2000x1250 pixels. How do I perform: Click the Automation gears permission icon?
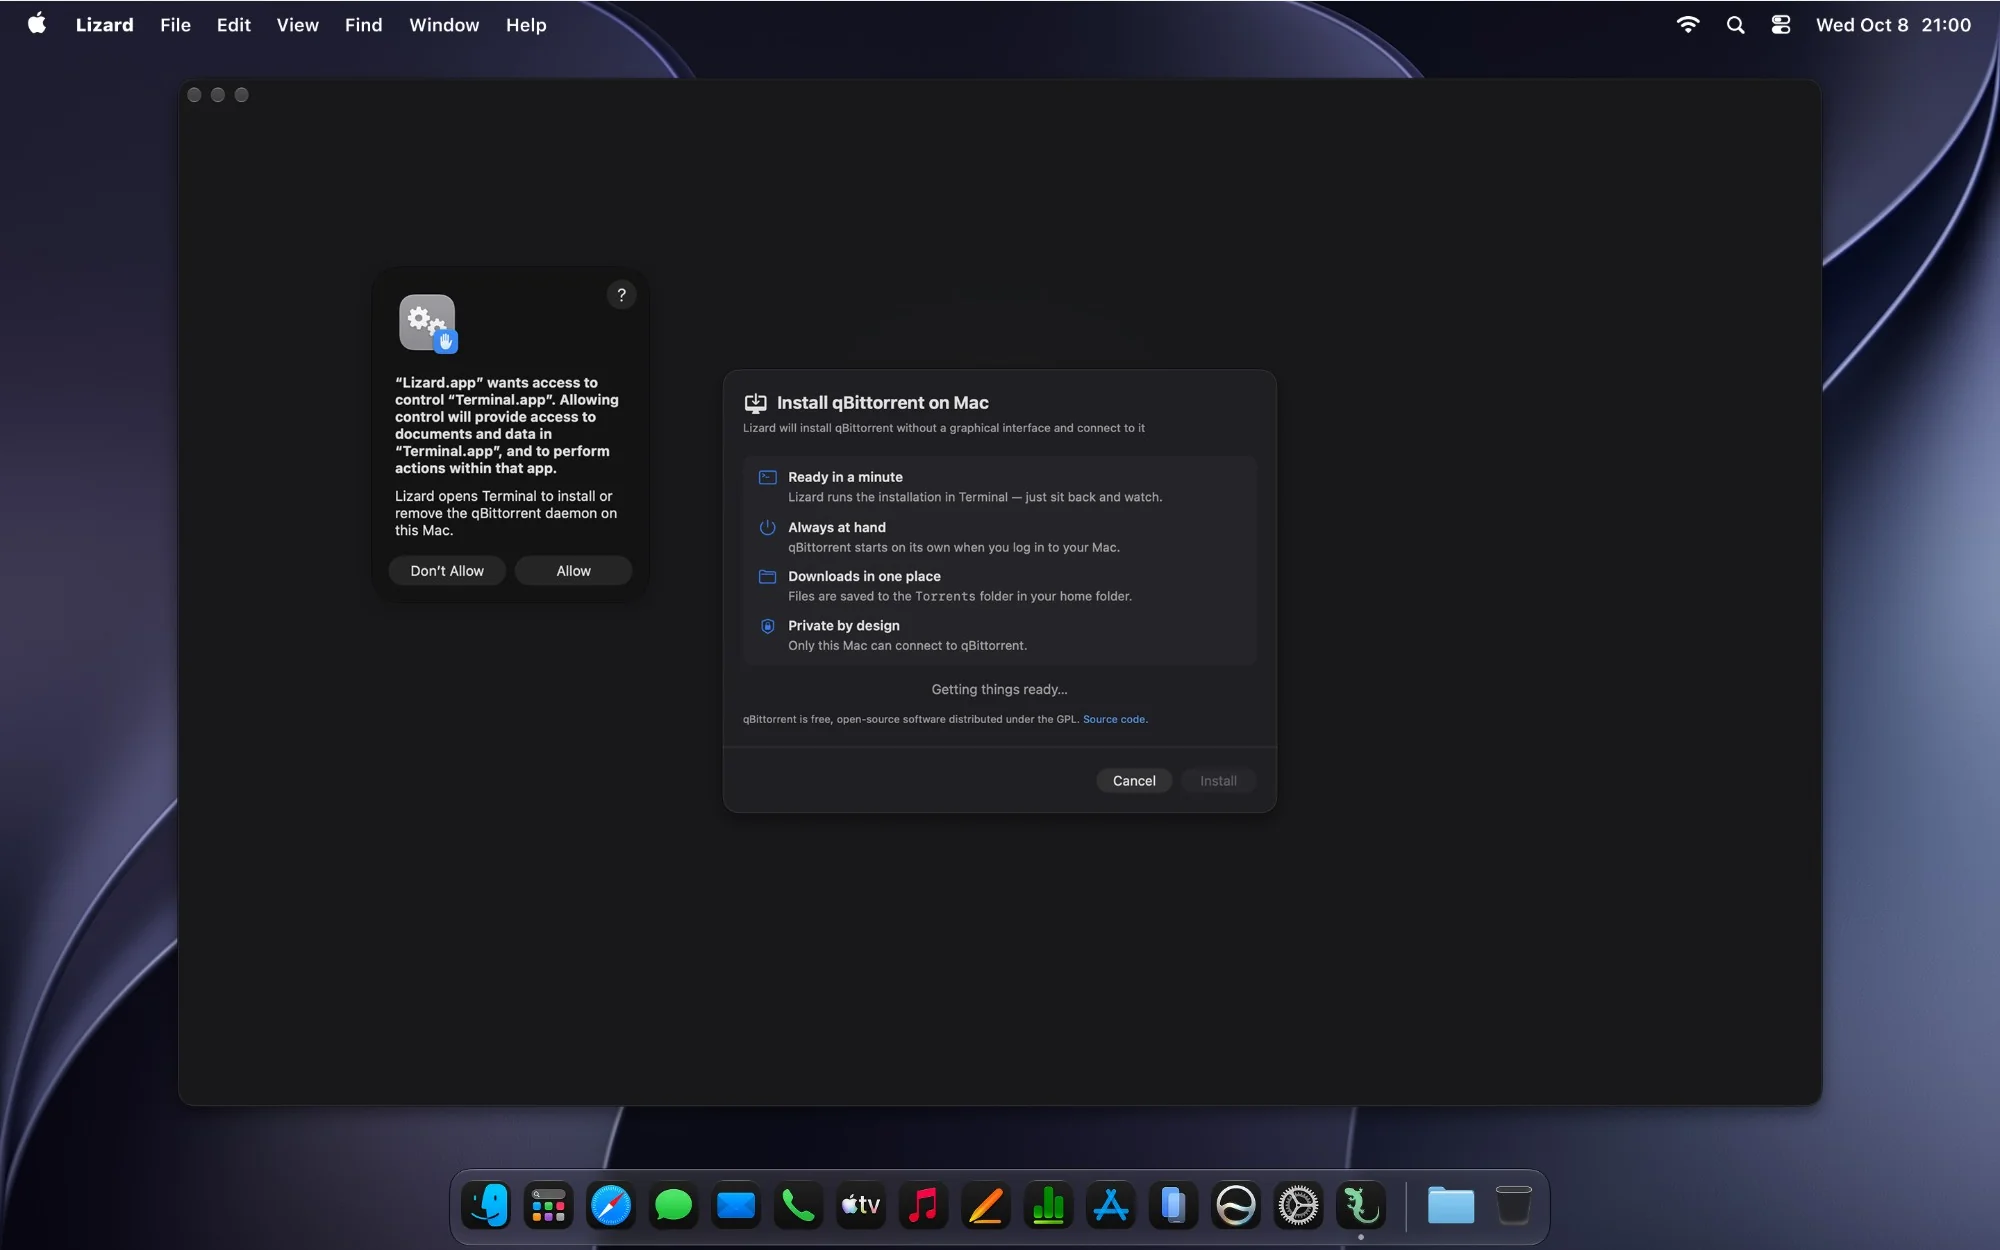click(x=428, y=323)
